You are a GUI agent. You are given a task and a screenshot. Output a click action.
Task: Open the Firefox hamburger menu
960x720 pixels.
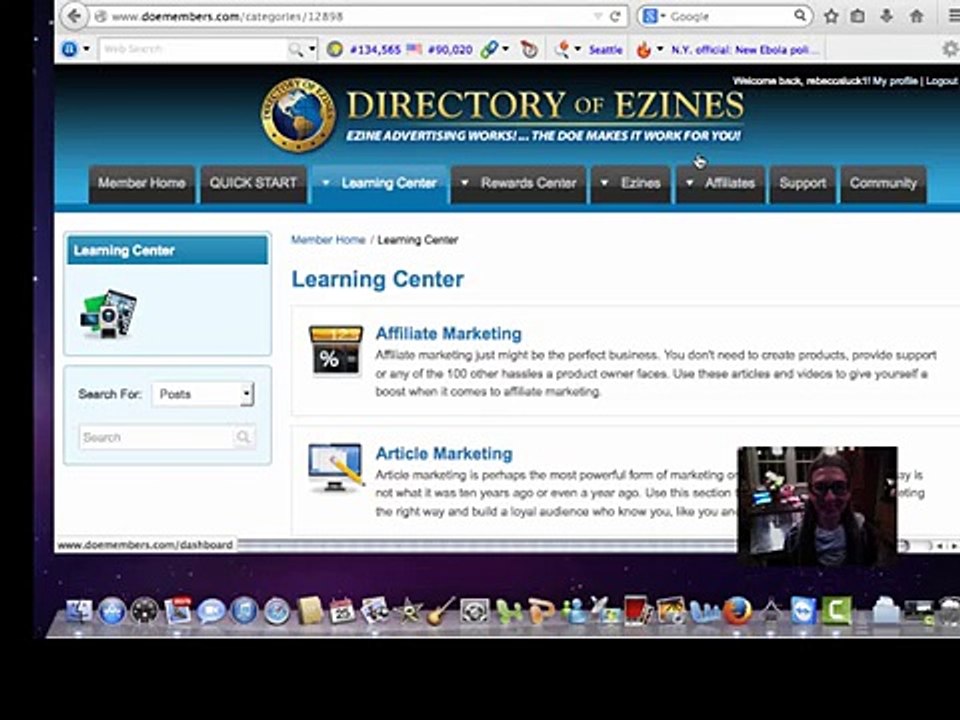[954, 17]
